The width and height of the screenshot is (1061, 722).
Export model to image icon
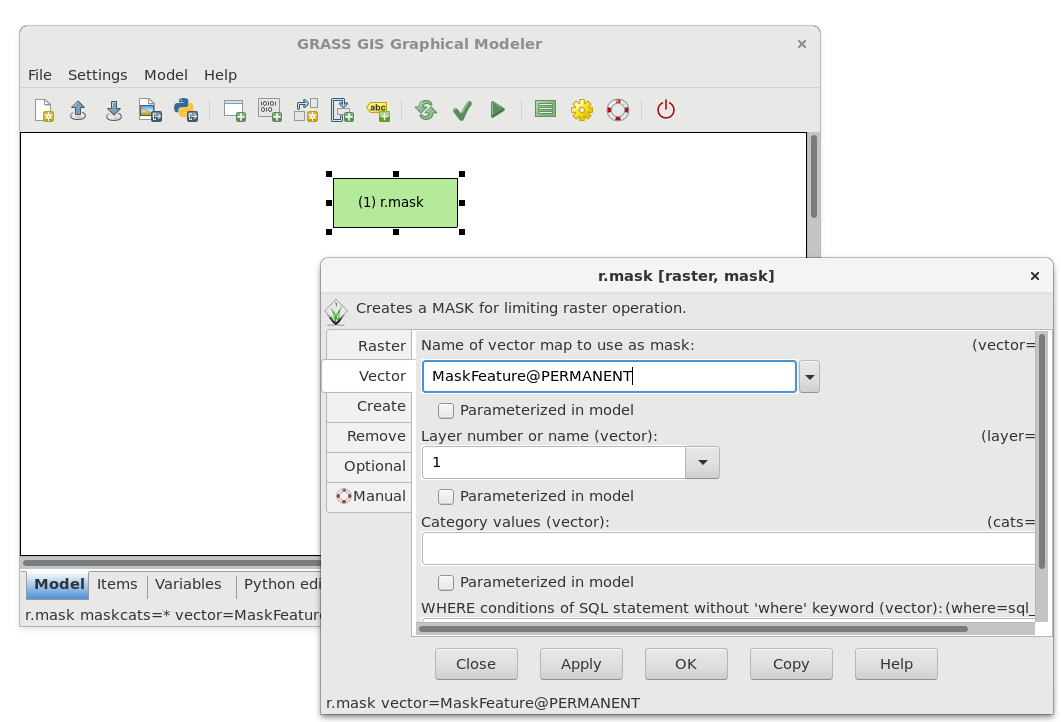(150, 110)
